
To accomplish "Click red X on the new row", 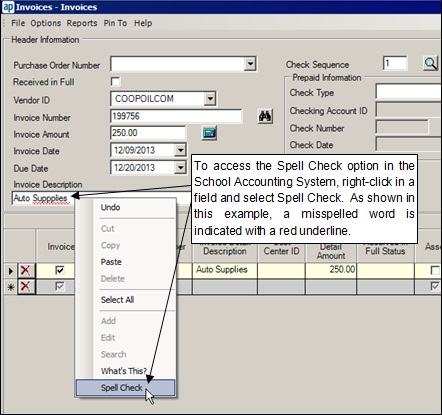I will pyautogui.click(x=25, y=286).
